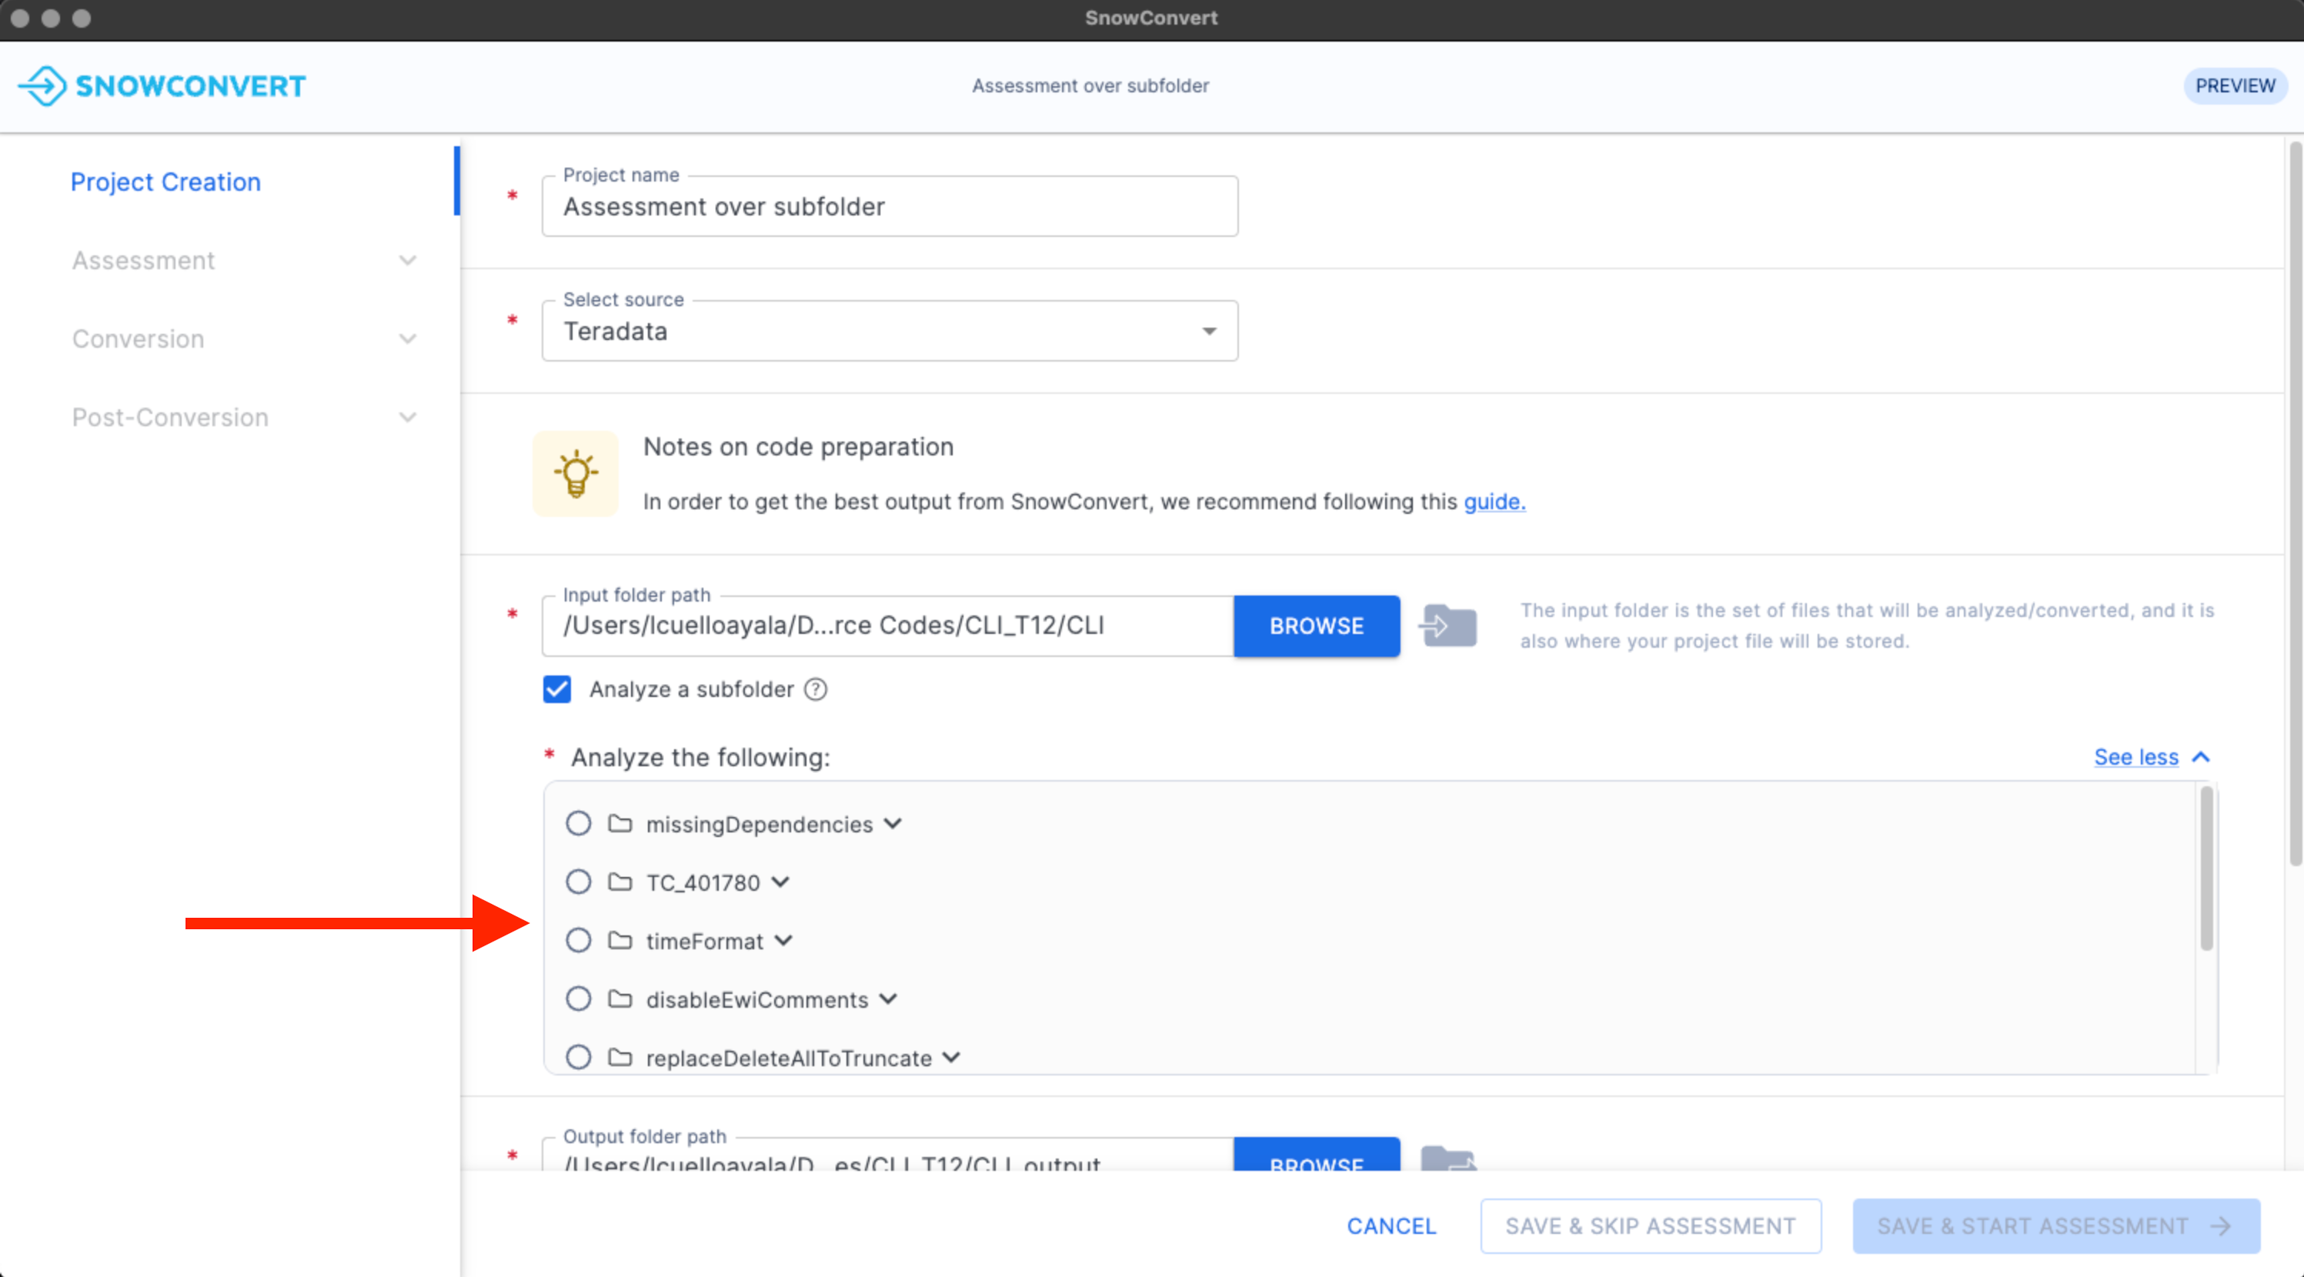Screen dimensions: 2304x1277
Task: Uncheck the Analyze a subfolder checkbox
Action: click(557, 689)
